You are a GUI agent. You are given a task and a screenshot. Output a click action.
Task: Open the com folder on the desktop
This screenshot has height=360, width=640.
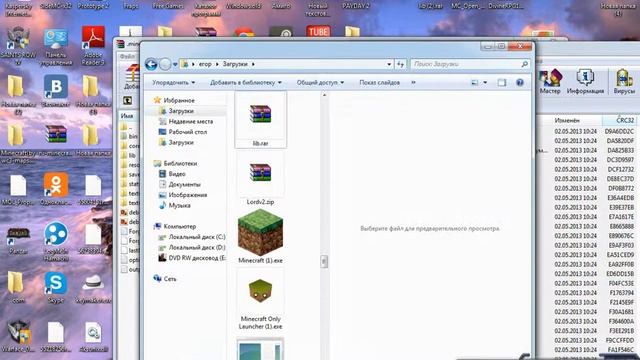point(16,287)
